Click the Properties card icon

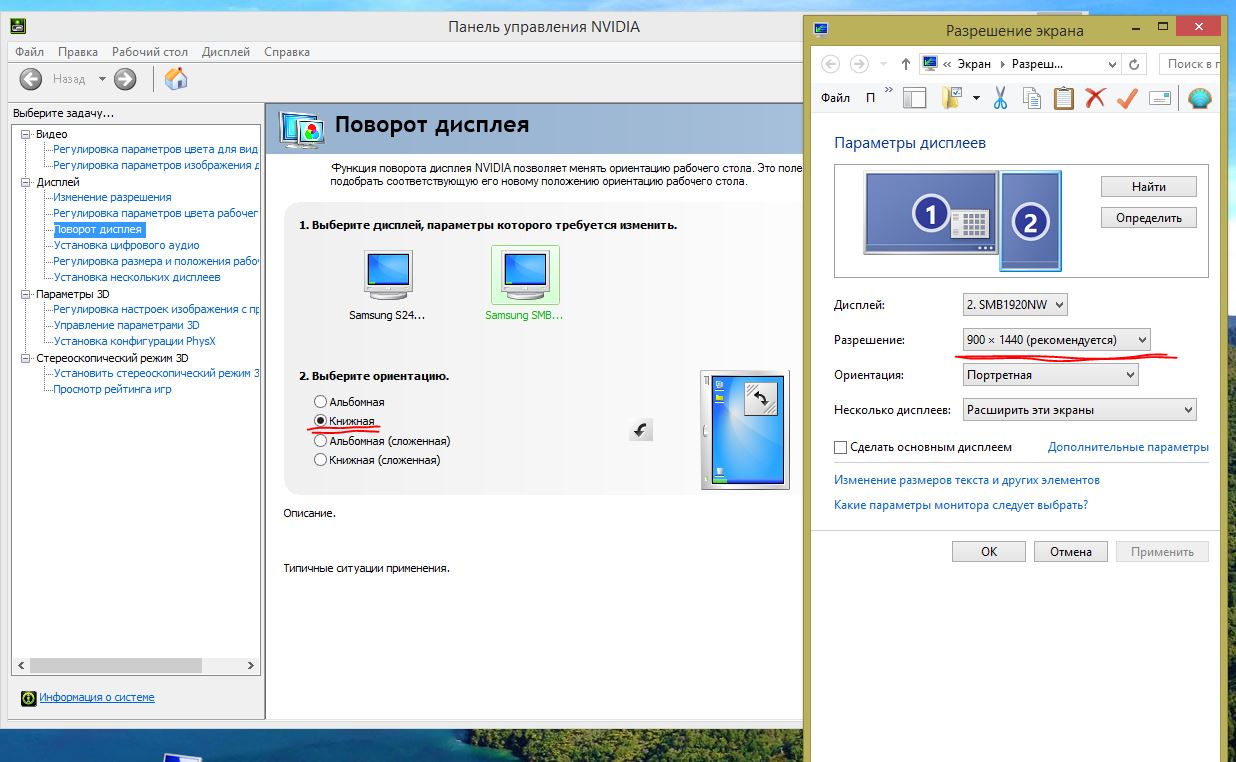(1159, 98)
